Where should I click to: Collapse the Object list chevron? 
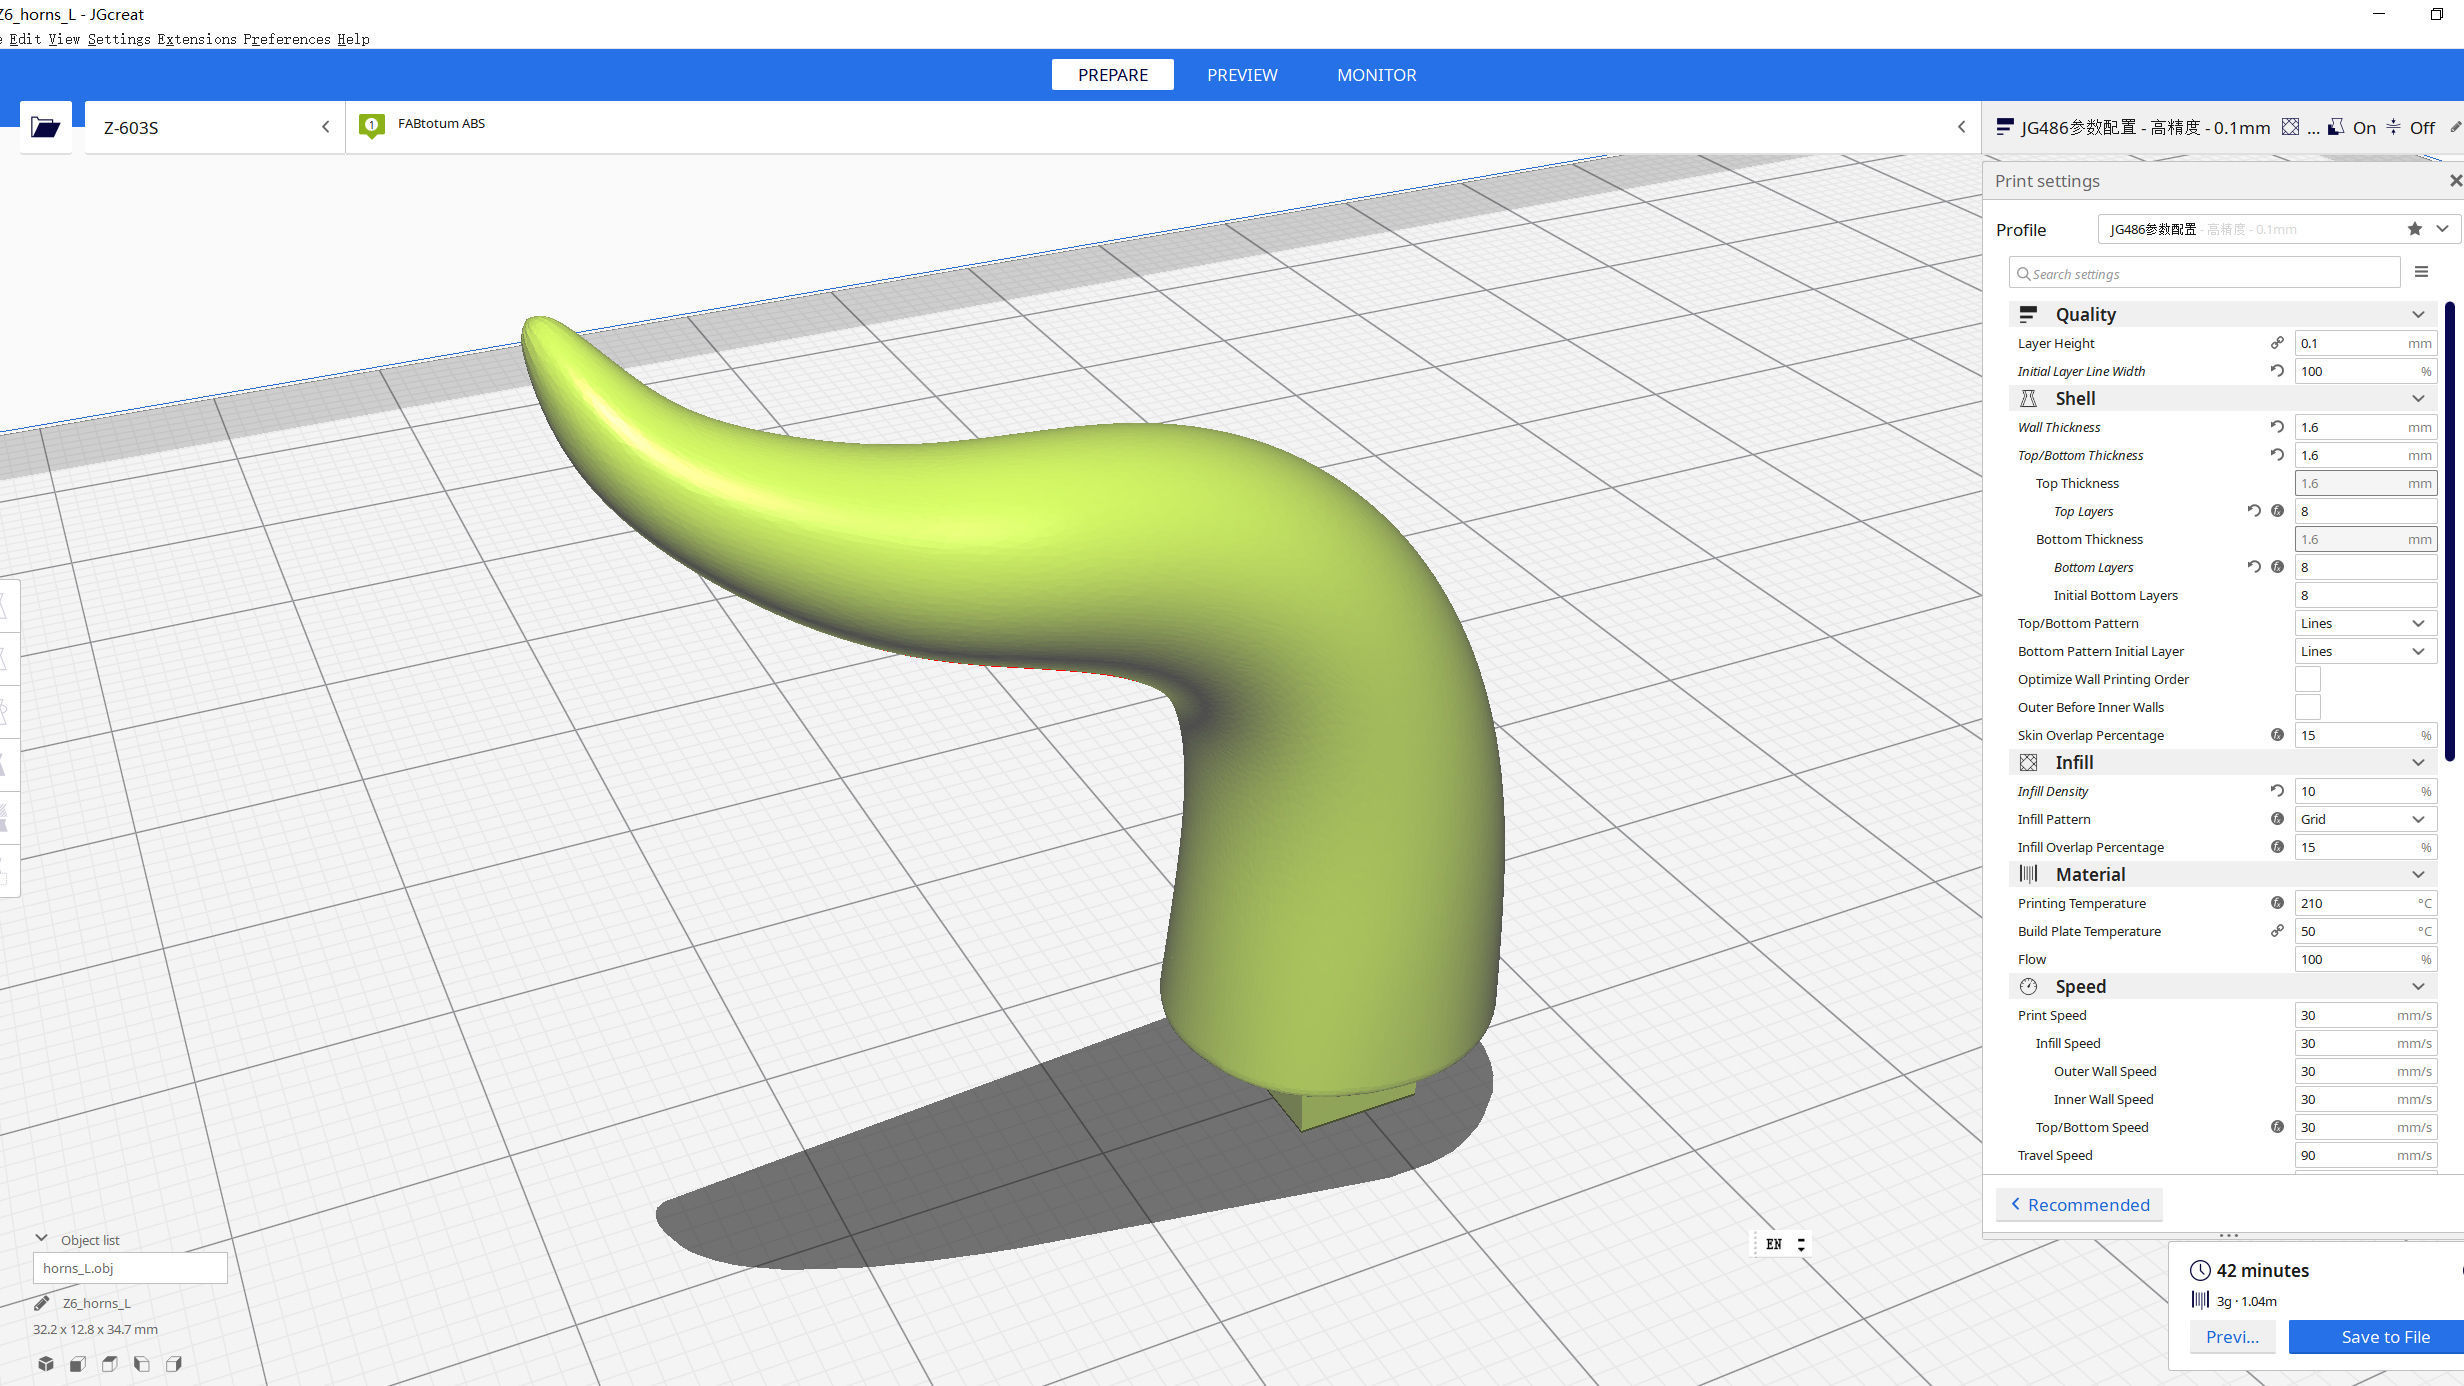(x=41, y=1238)
